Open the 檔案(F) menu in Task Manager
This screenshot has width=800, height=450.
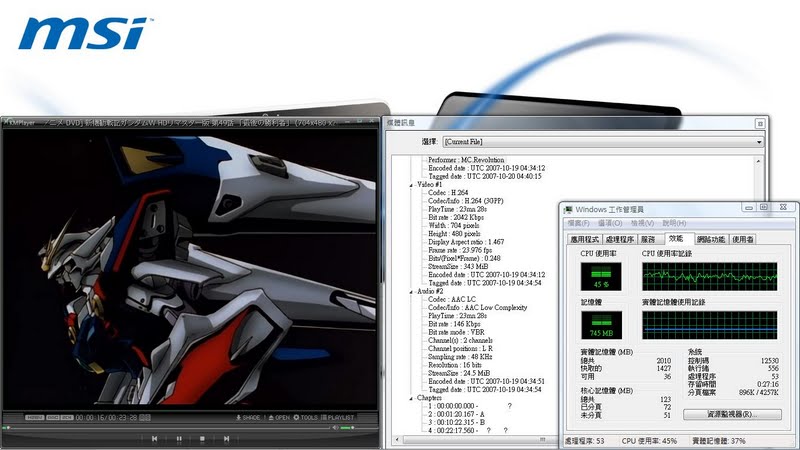pyautogui.click(x=579, y=223)
